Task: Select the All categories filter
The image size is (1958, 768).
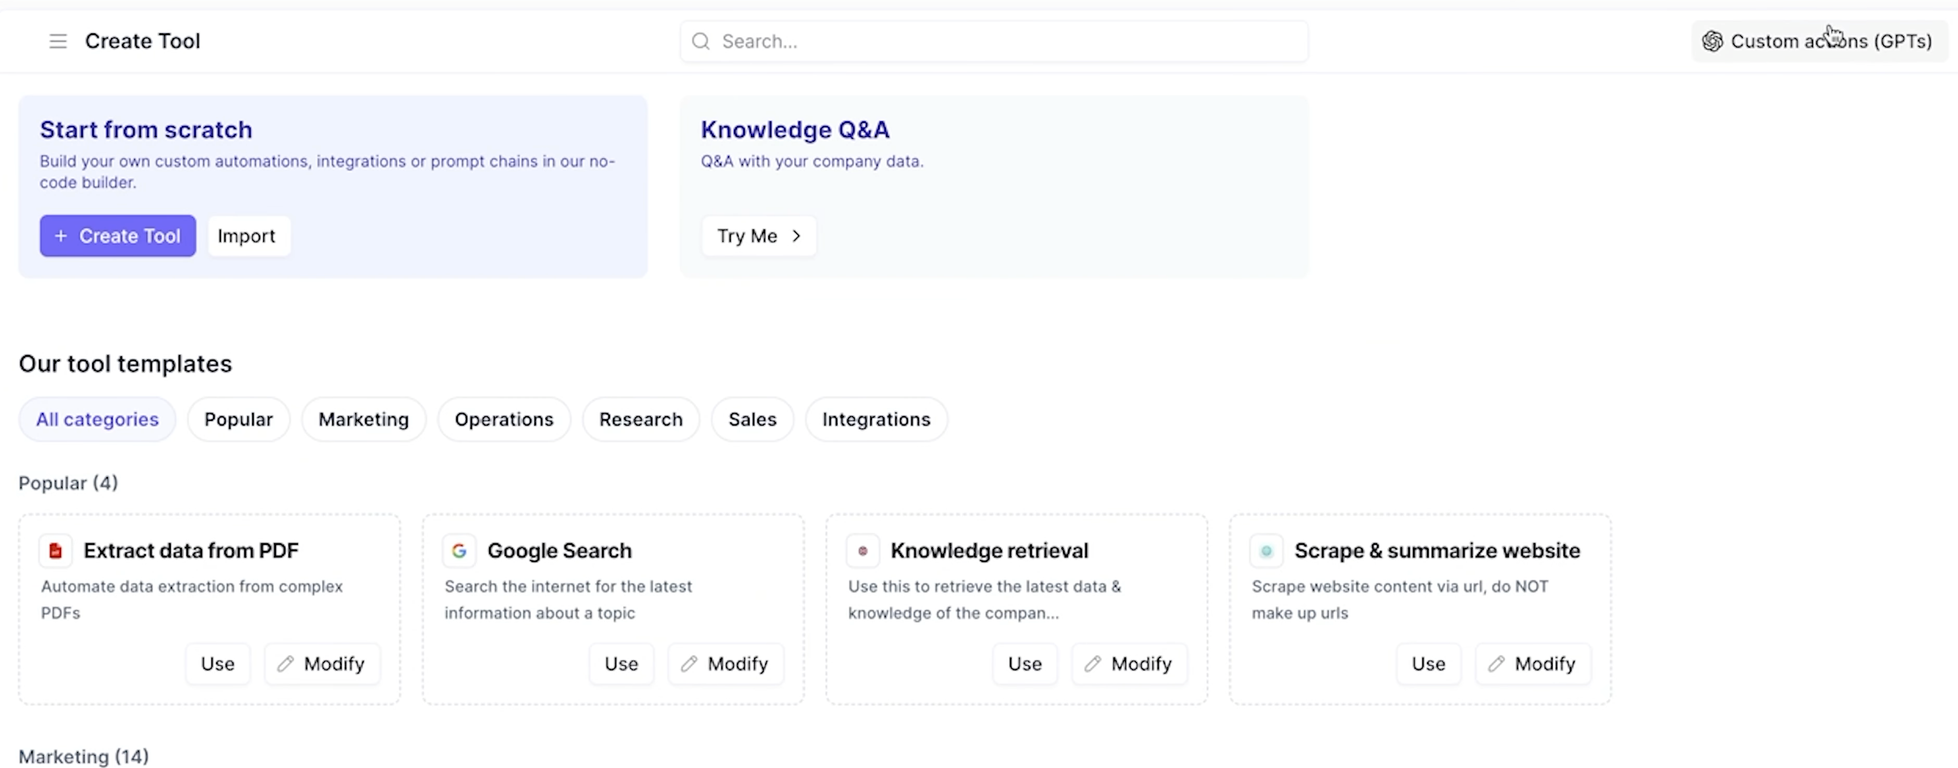Action: coord(97,419)
